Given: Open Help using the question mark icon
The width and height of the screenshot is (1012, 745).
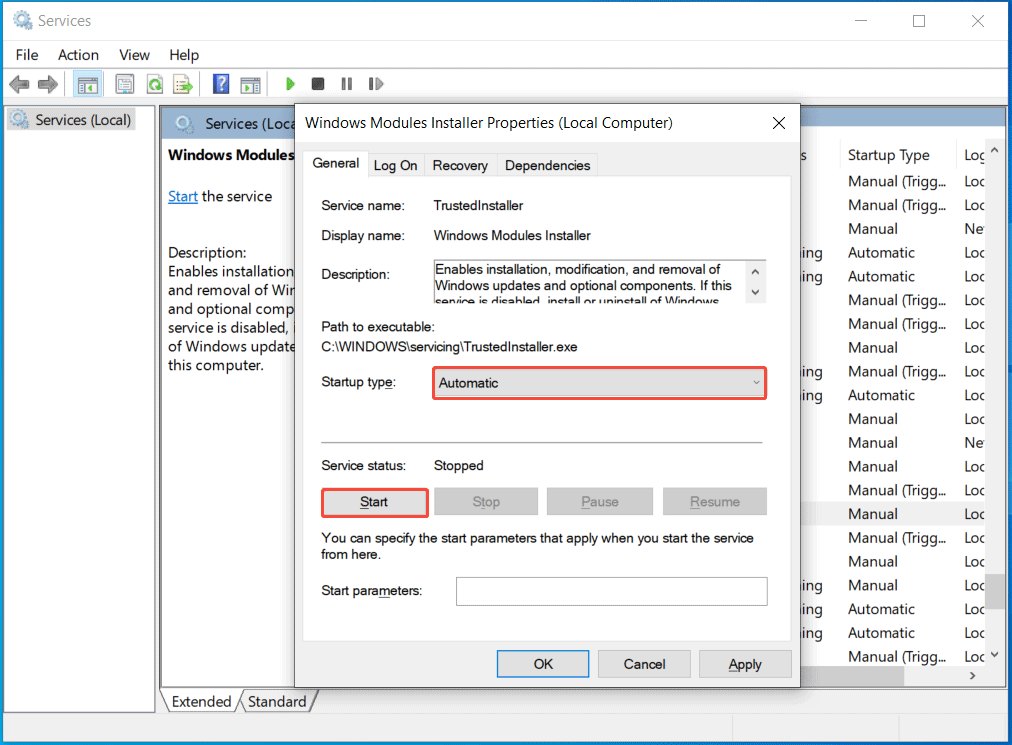Looking at the screenshot, I should [221, 83].
